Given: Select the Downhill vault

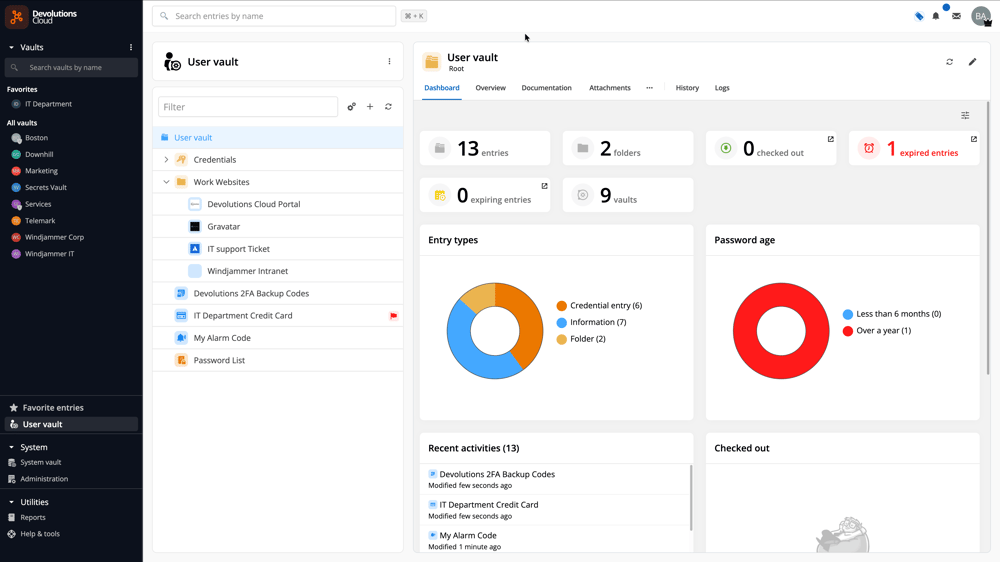Looking at the screenshot, I should 39,154.
